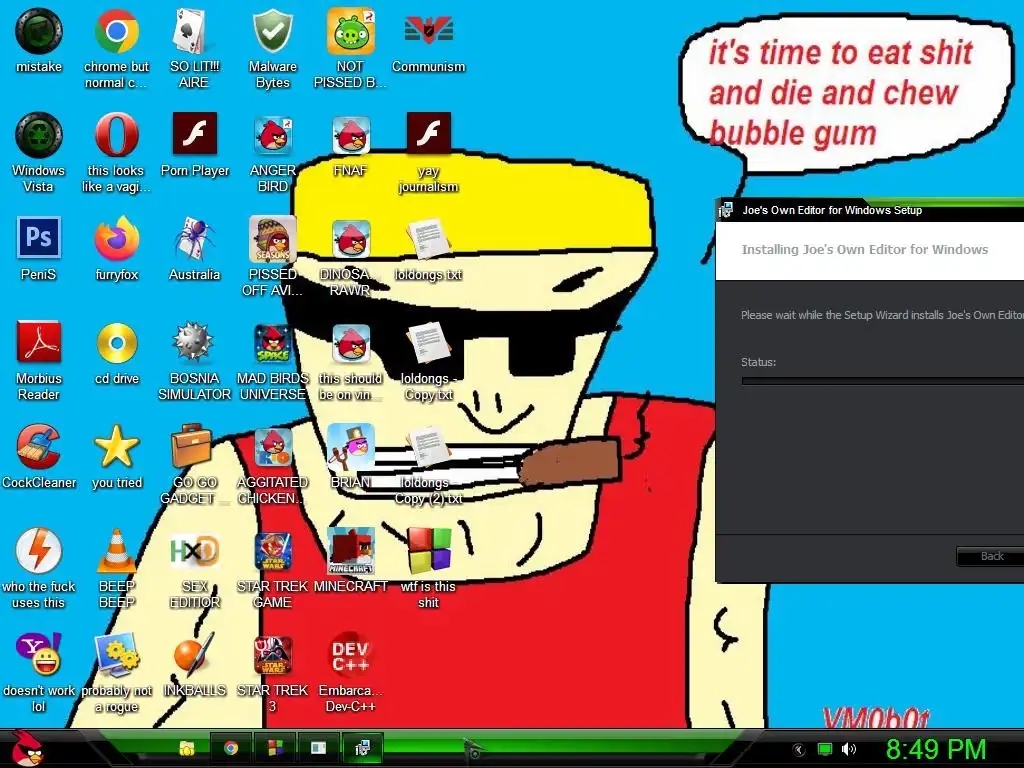Click the Back button in setup wizard
Screen dimensions: 1024x768
[991, 556]
